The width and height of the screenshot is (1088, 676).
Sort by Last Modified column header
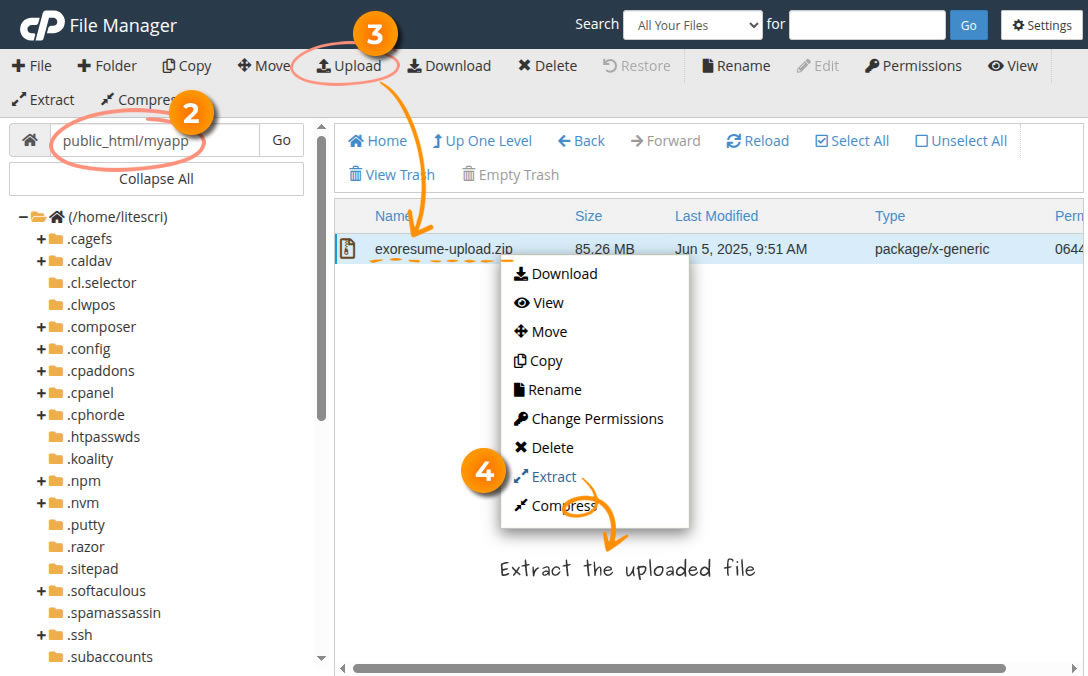[x=717, y=216]
